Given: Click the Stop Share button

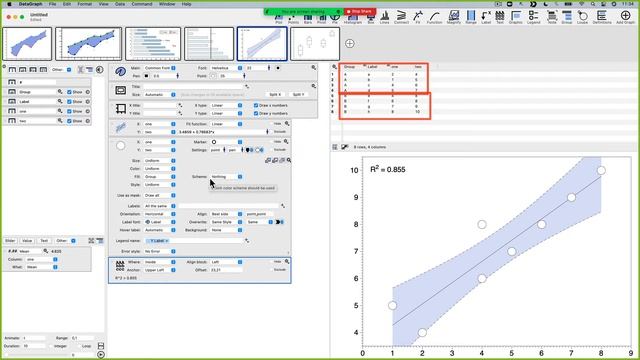Looking at the screenshot, I should click(x=360, y=11).
